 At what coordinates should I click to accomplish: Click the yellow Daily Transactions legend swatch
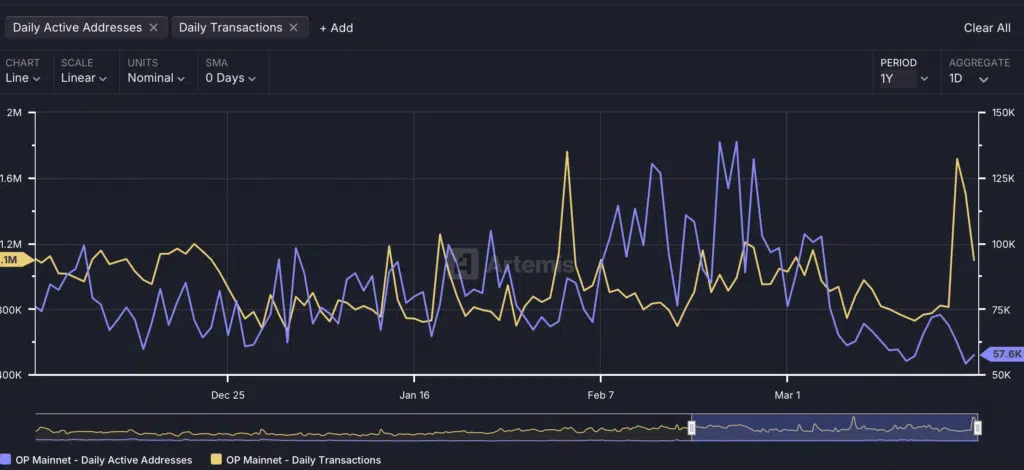[216, 460]
